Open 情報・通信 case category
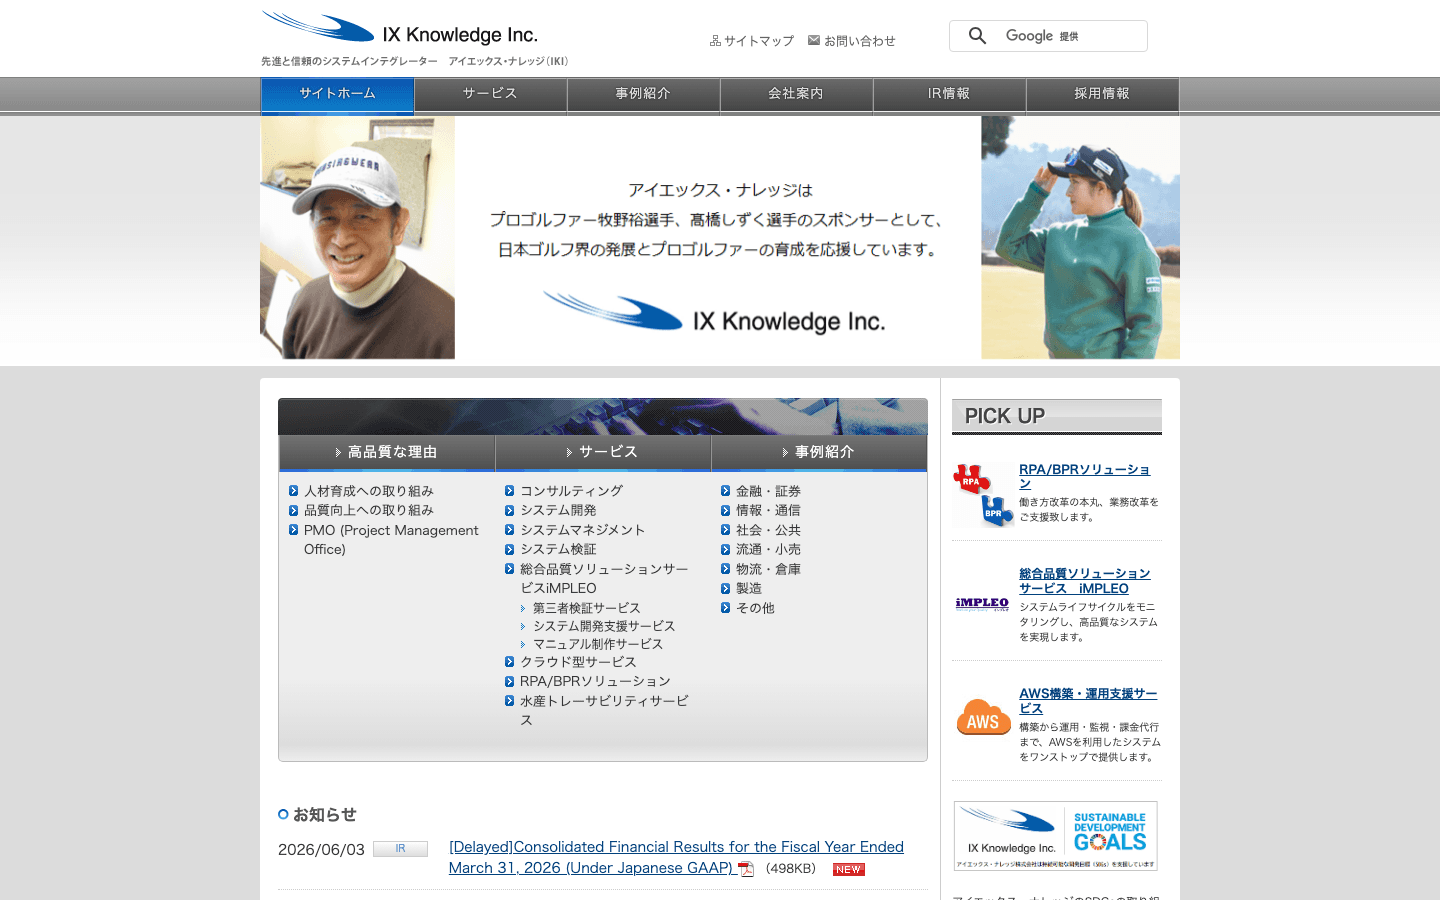This screenshot has width=1440, height=900. [768, 510]
